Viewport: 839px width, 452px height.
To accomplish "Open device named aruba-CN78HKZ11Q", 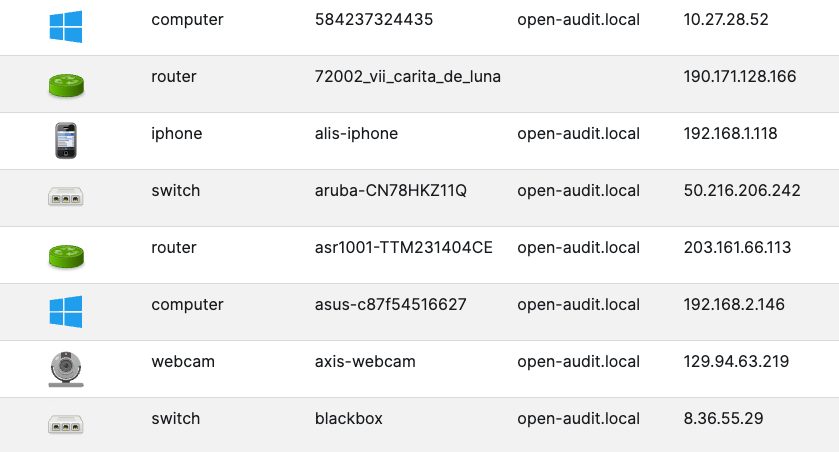I will [390, 191].
